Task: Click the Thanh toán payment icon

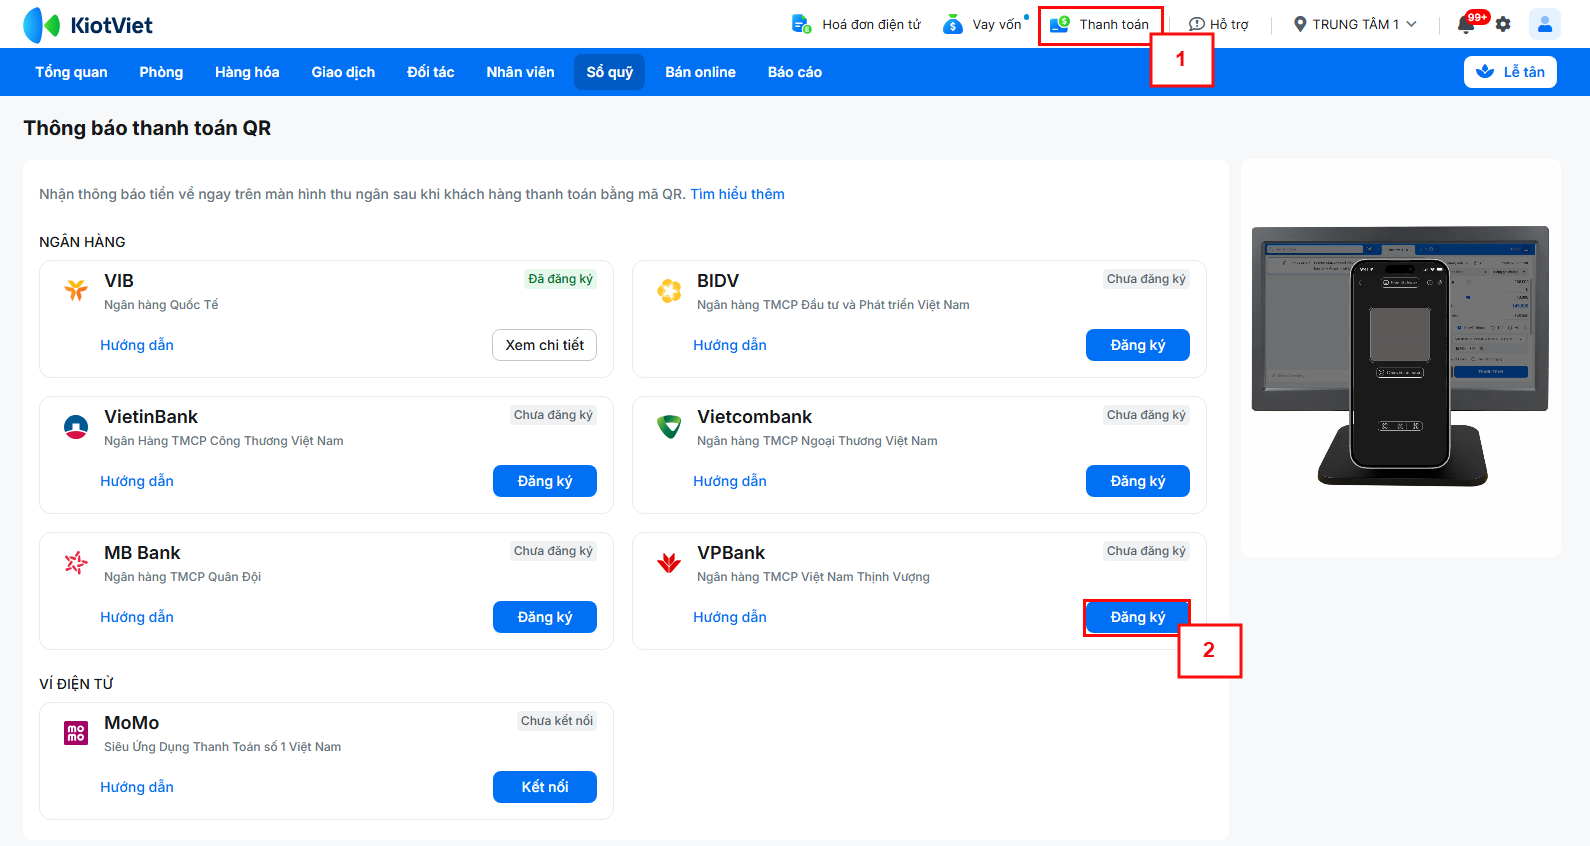Action: click(x=1060, y=24)
